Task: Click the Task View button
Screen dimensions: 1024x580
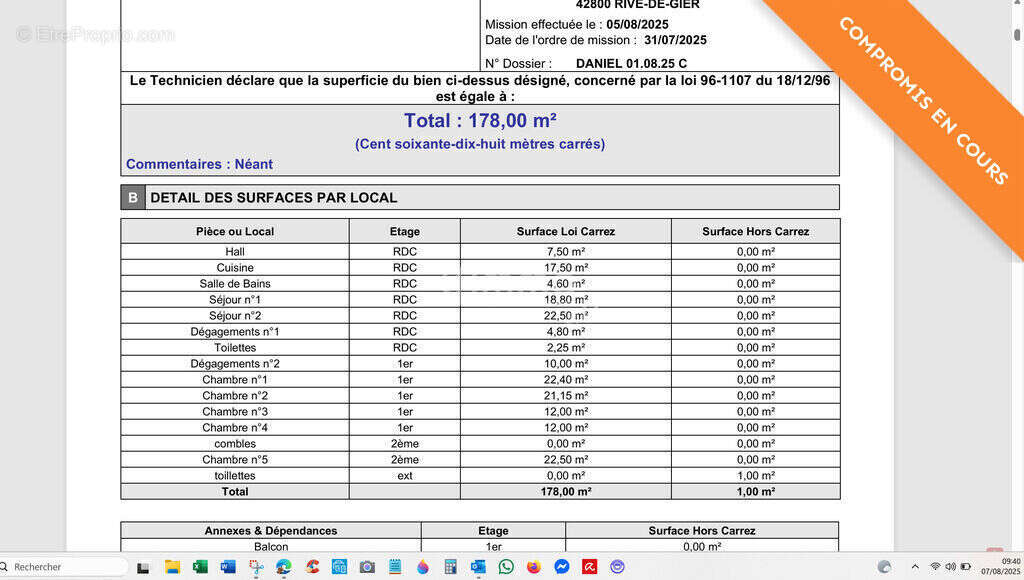Action: tap(143, 567)
